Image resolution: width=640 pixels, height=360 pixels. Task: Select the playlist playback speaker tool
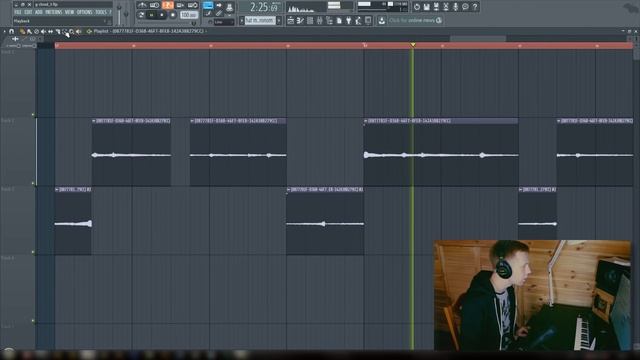(x=78, y=31)
